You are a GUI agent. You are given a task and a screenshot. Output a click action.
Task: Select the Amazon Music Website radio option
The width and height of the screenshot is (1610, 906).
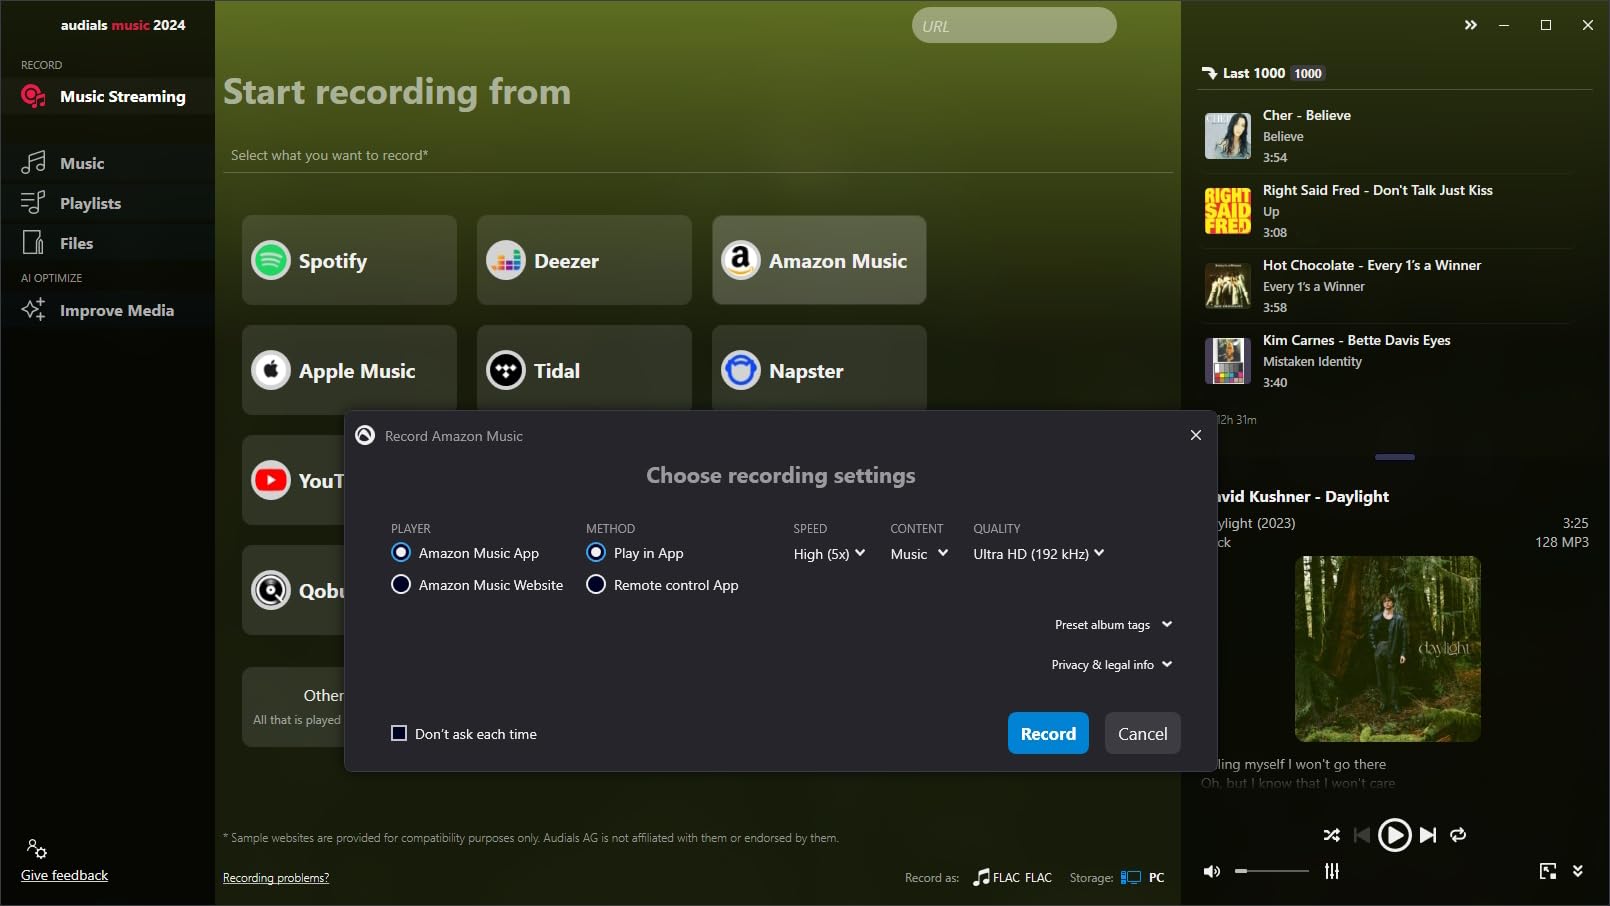[477, 585]
